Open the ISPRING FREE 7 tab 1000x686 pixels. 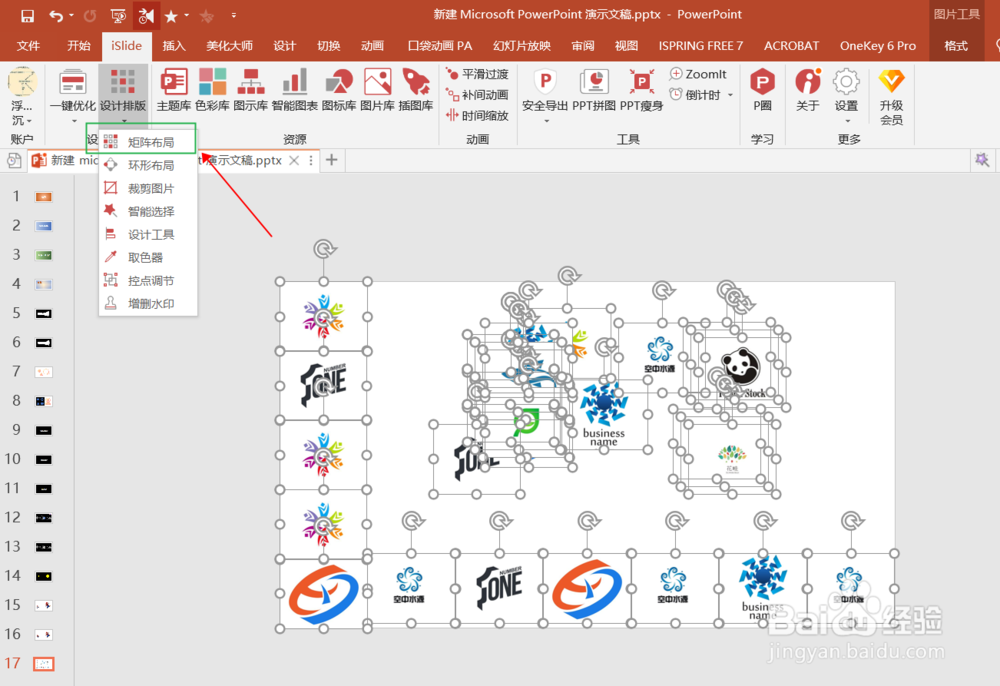pos(701,46)
